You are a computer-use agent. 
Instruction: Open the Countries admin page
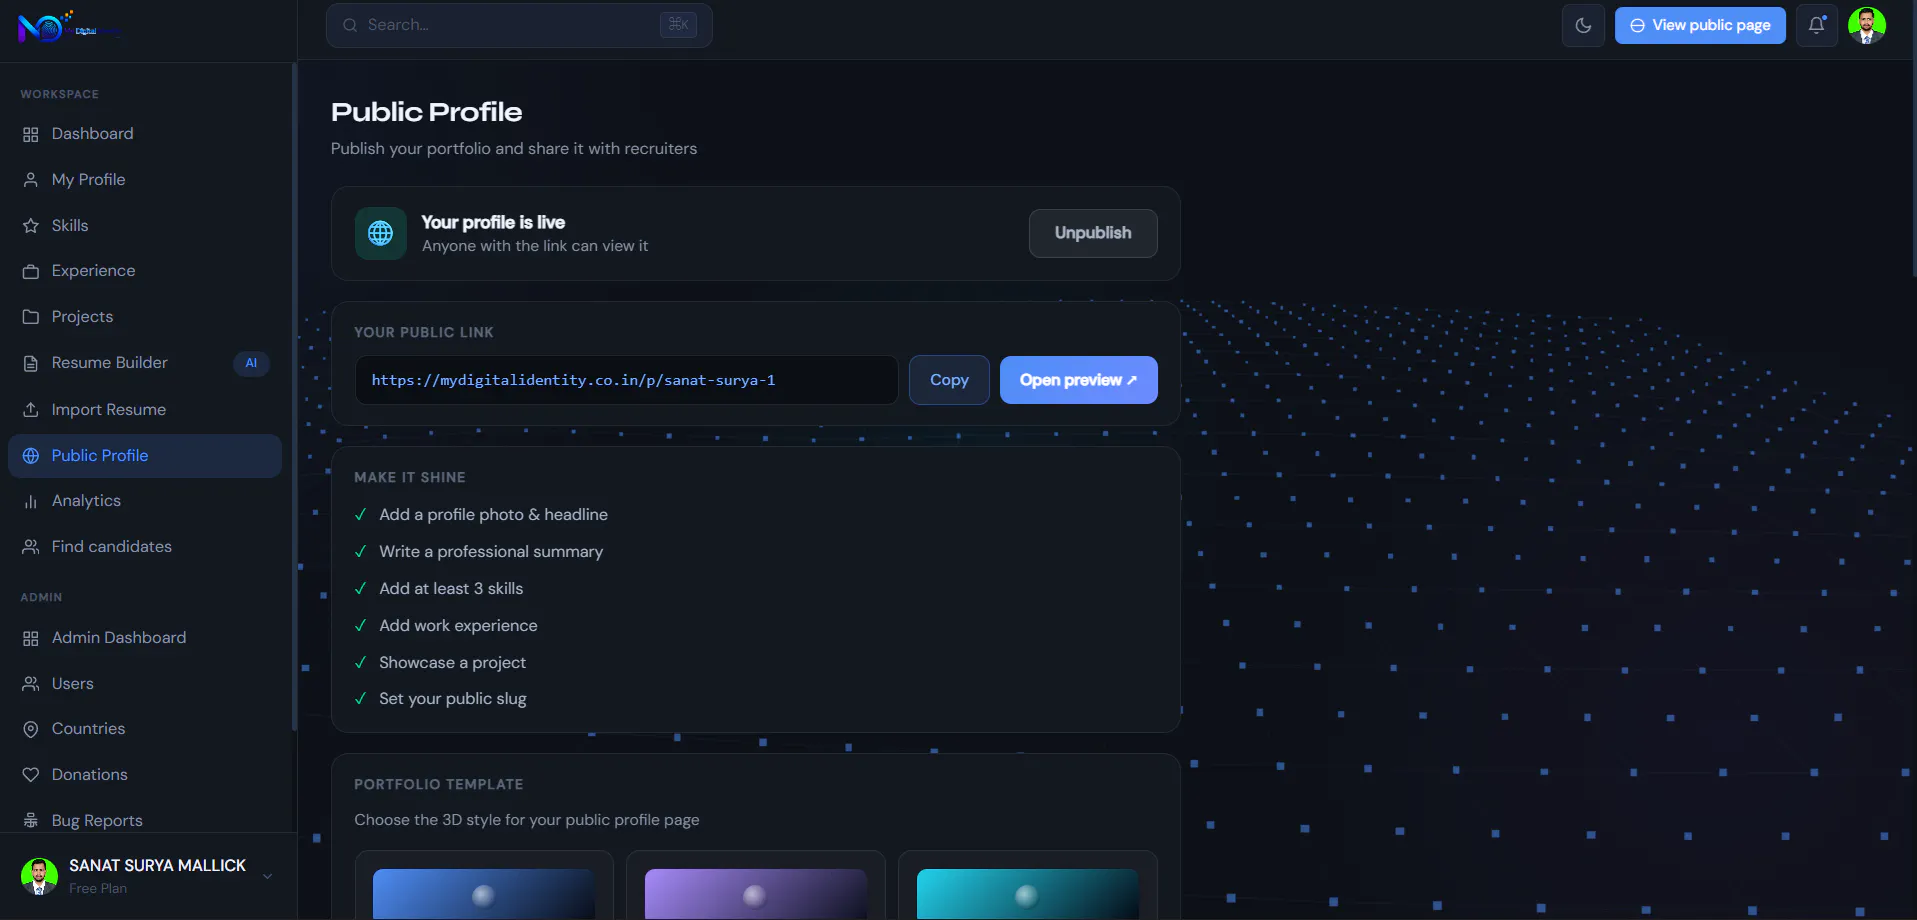click(145, 729)
